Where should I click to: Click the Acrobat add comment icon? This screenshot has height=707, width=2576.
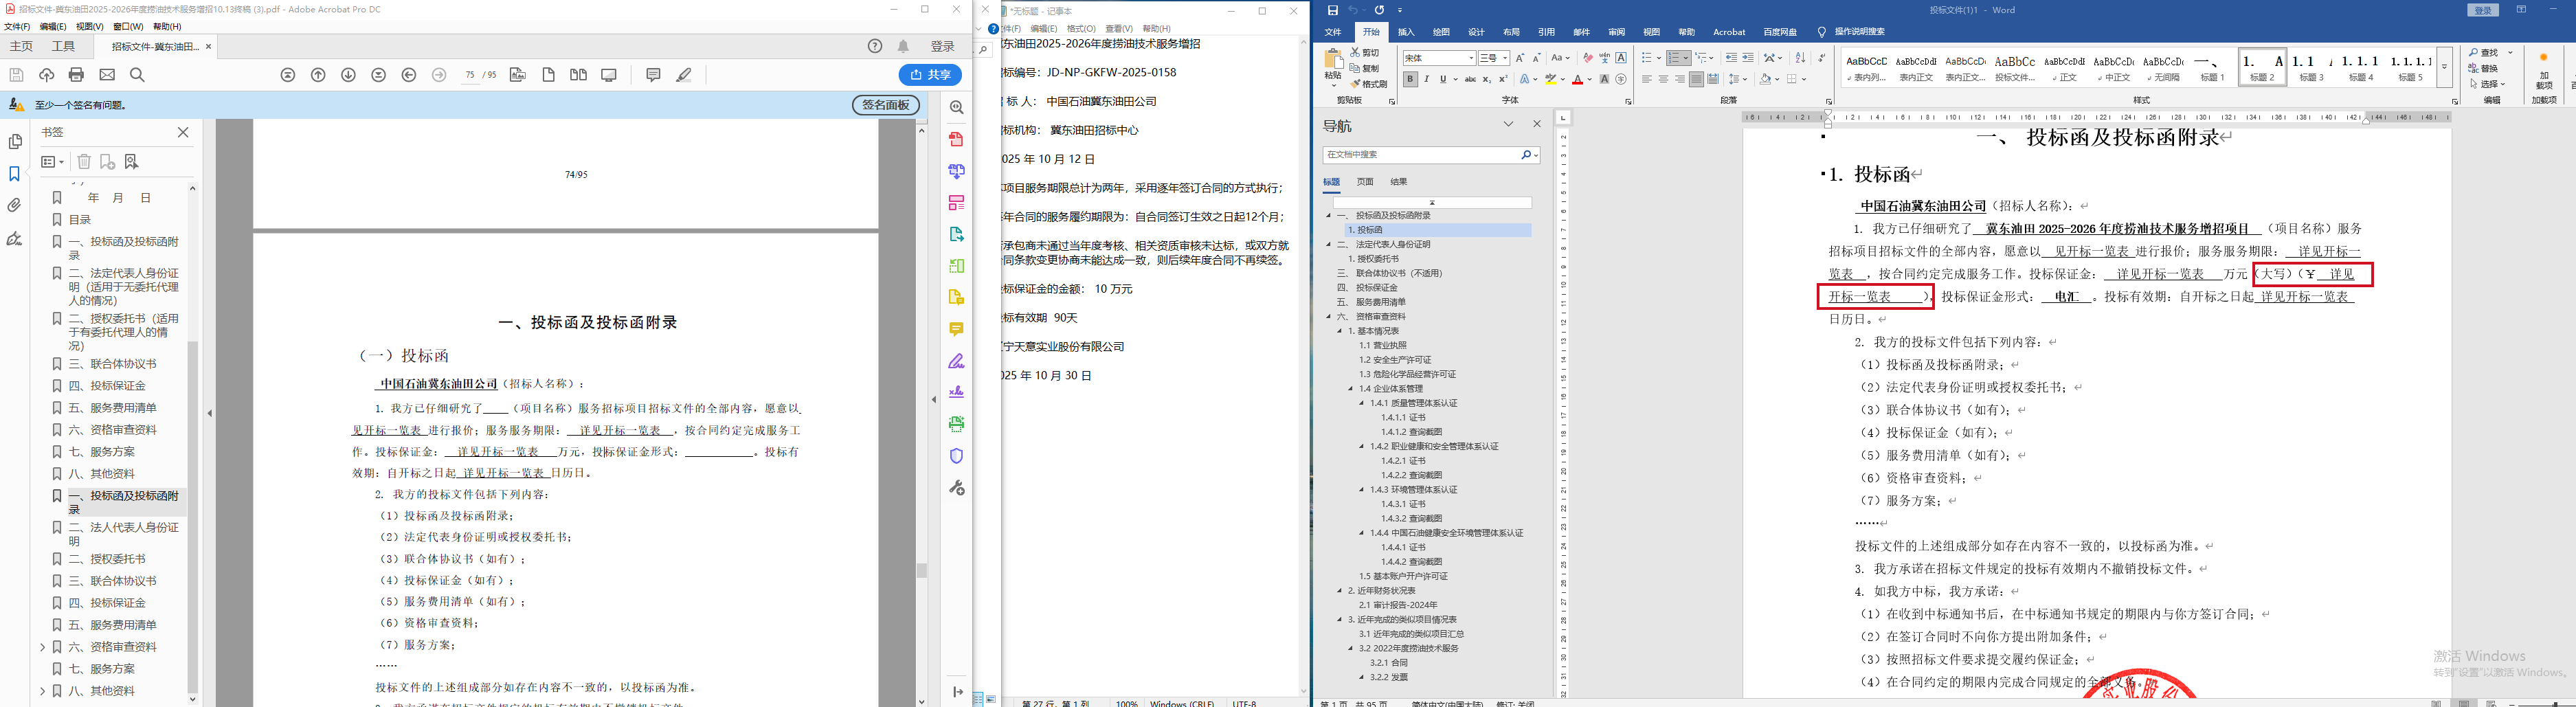[x=653, y=75]
